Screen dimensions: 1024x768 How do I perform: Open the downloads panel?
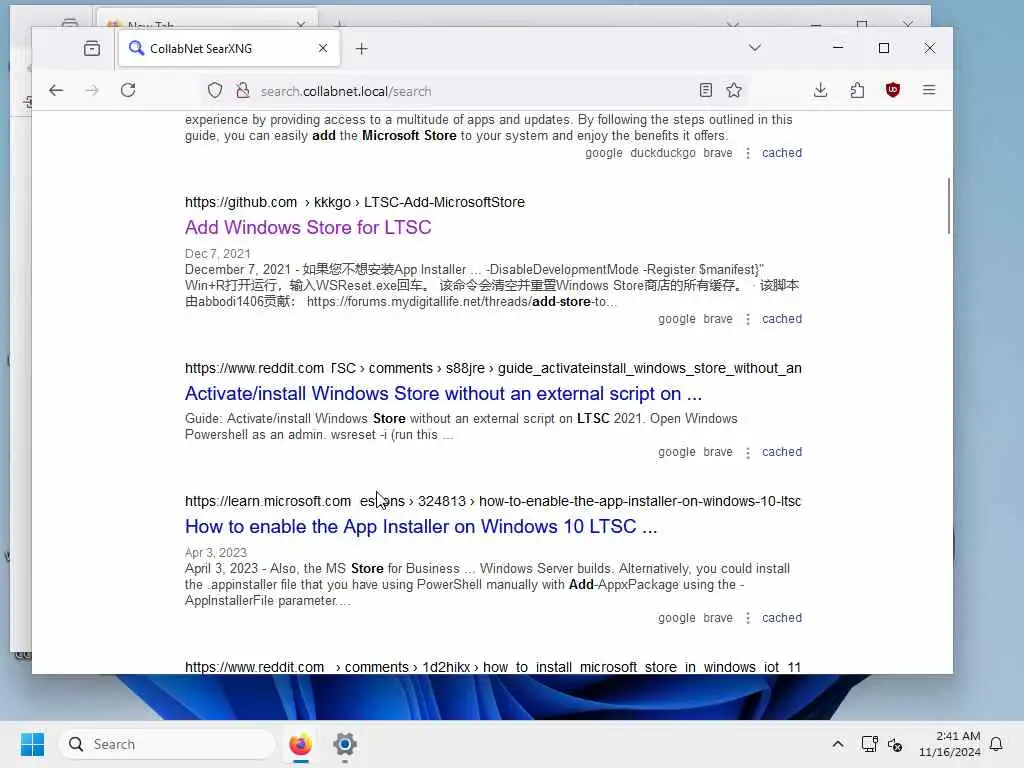click(x=821, y=90)
